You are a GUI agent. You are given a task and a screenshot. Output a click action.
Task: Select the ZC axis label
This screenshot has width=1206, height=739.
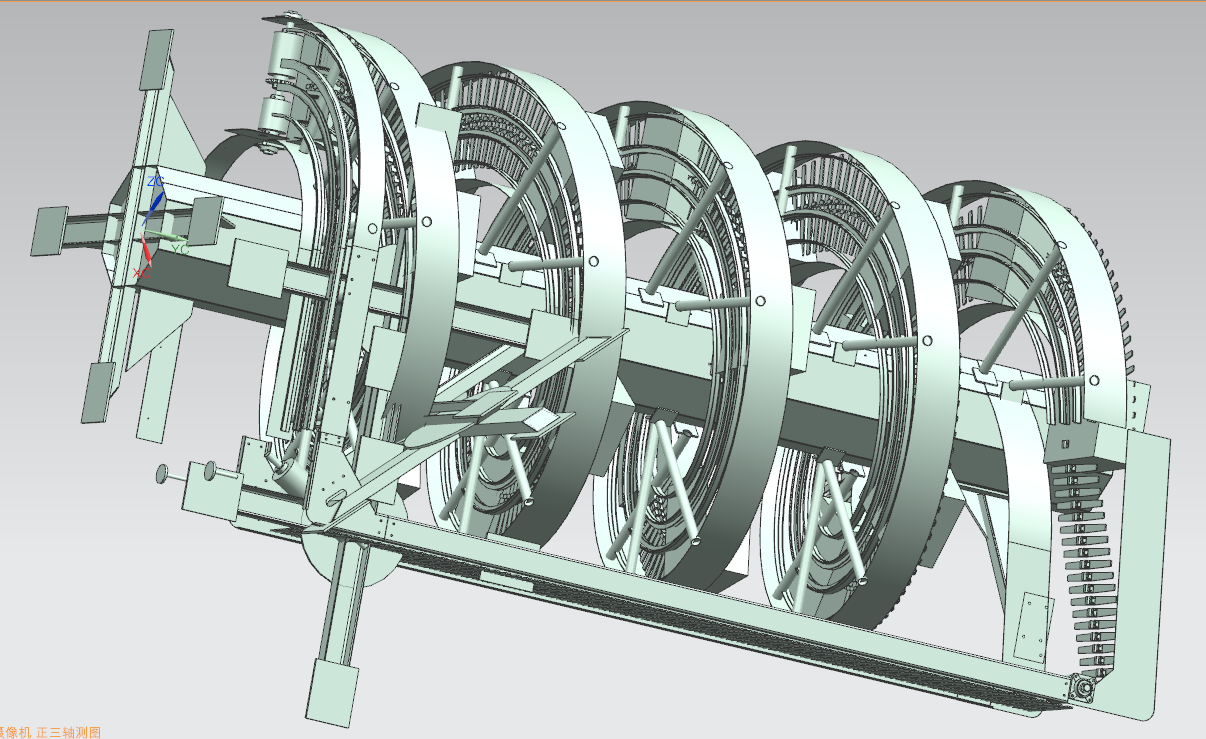click(x=155, y=182)
